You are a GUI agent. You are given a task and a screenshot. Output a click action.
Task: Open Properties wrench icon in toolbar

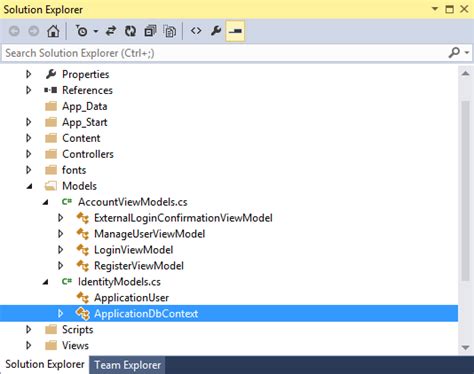click(x=216, y=31)
